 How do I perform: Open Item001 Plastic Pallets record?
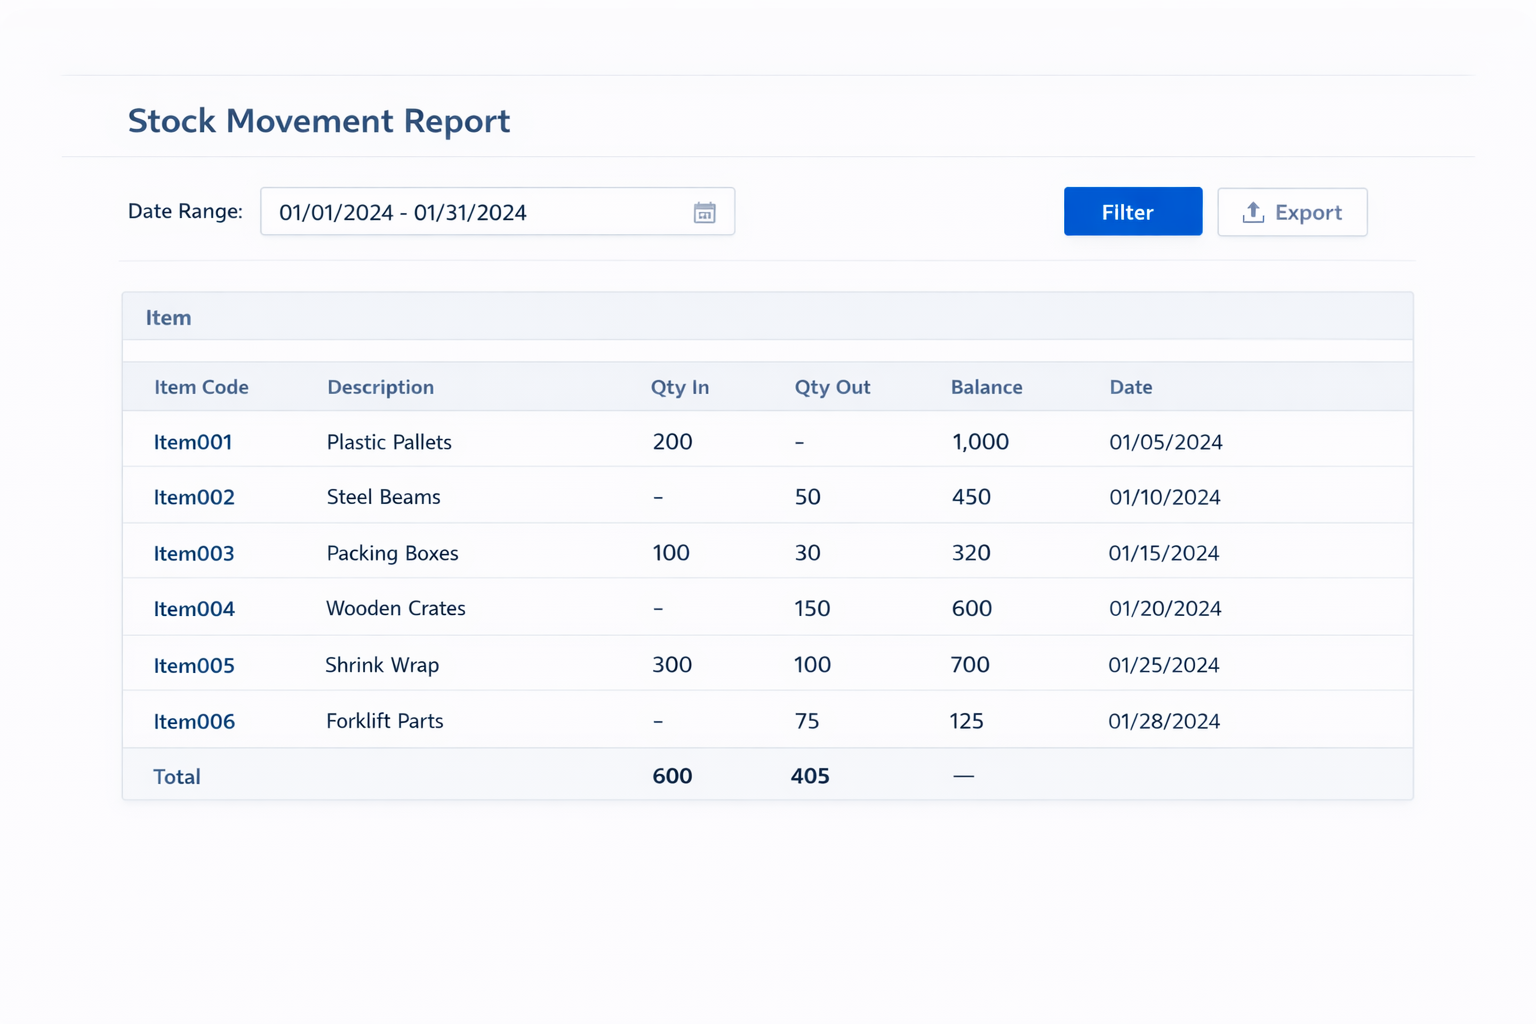point(193,441)
